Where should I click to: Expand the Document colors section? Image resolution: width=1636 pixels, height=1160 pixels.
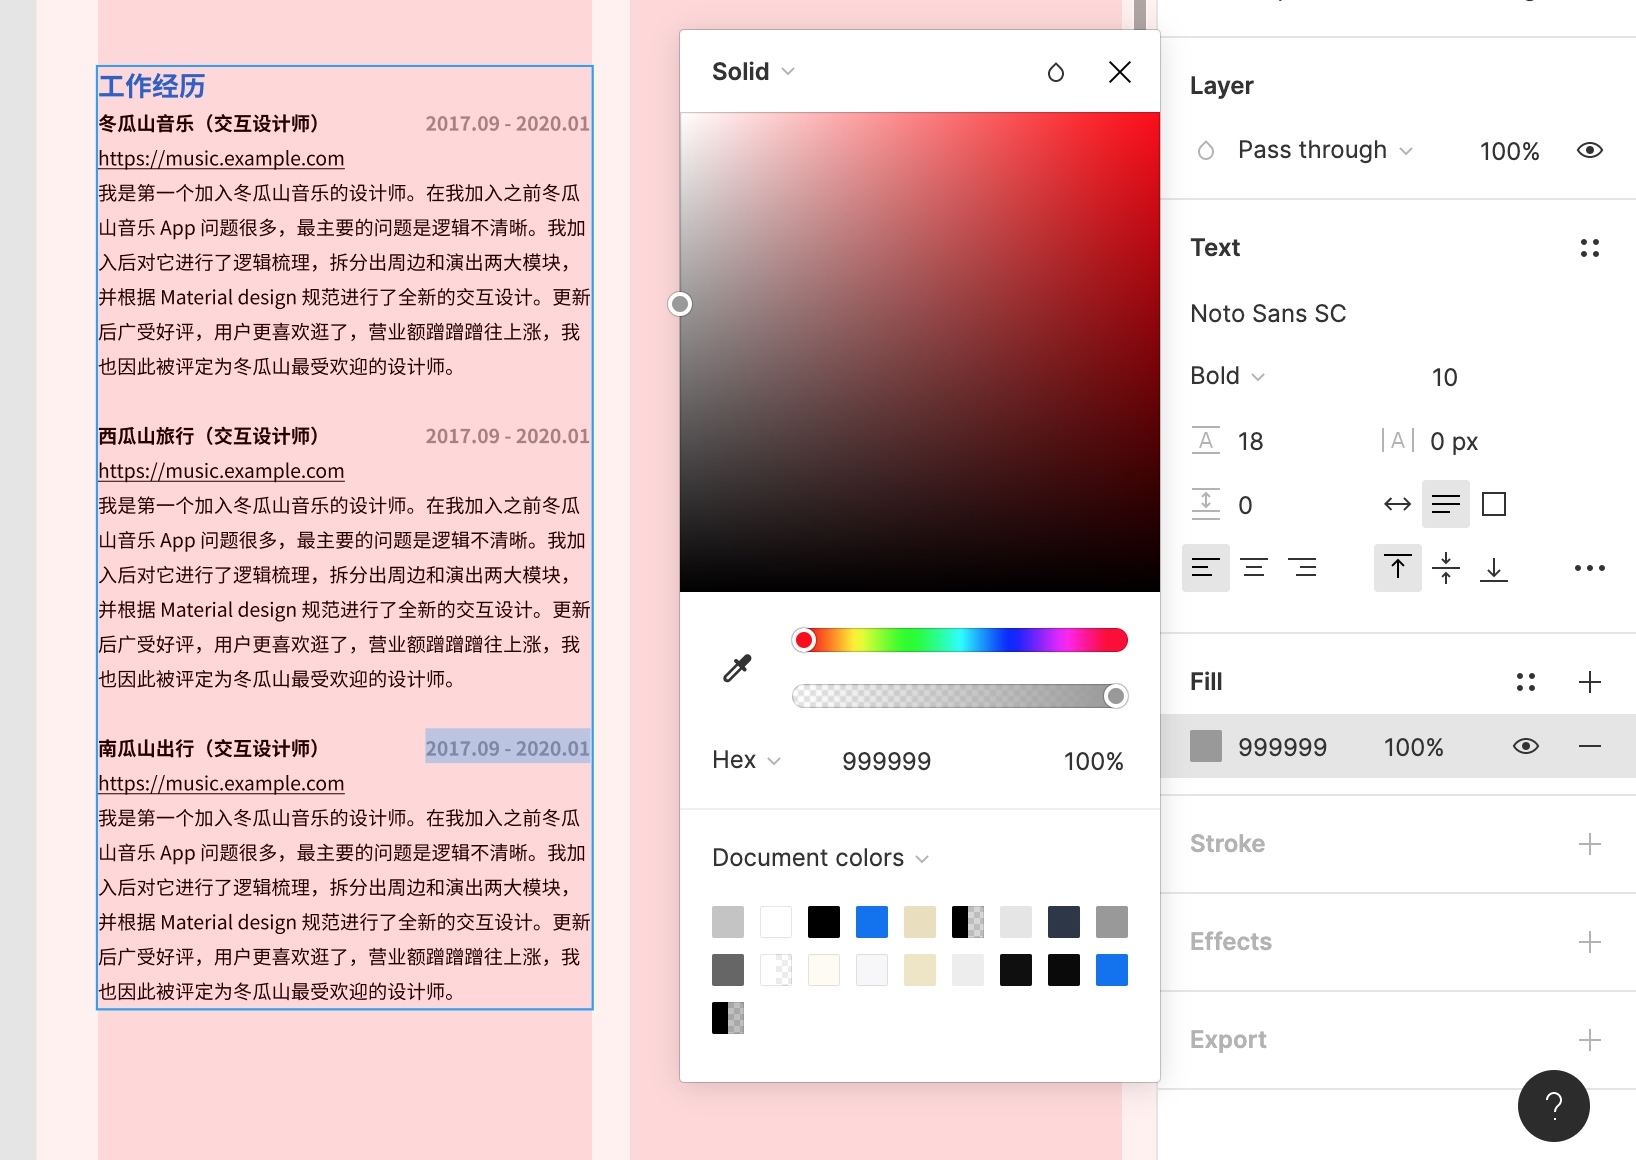pos(820,858)
